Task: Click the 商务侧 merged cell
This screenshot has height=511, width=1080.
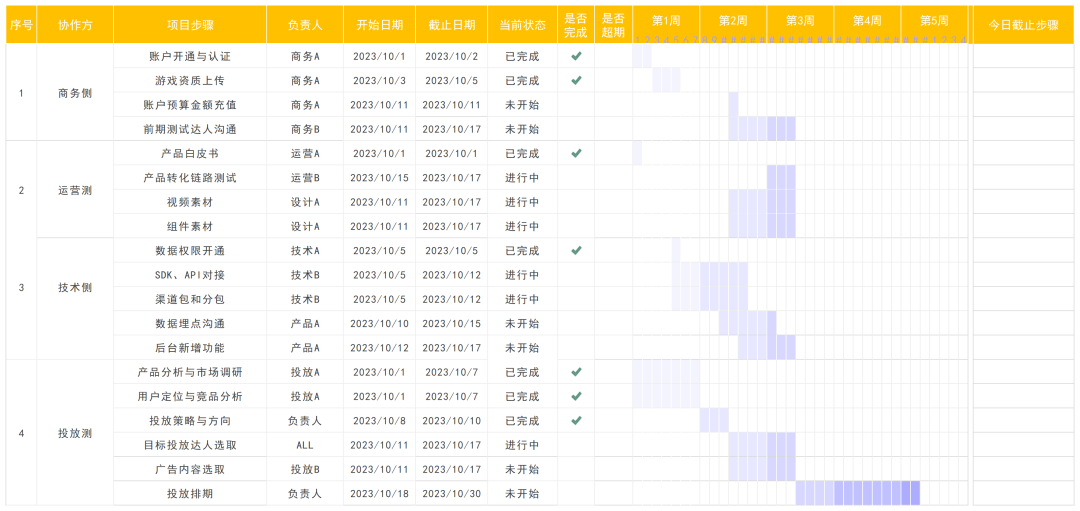Action: tap(75, 93)
